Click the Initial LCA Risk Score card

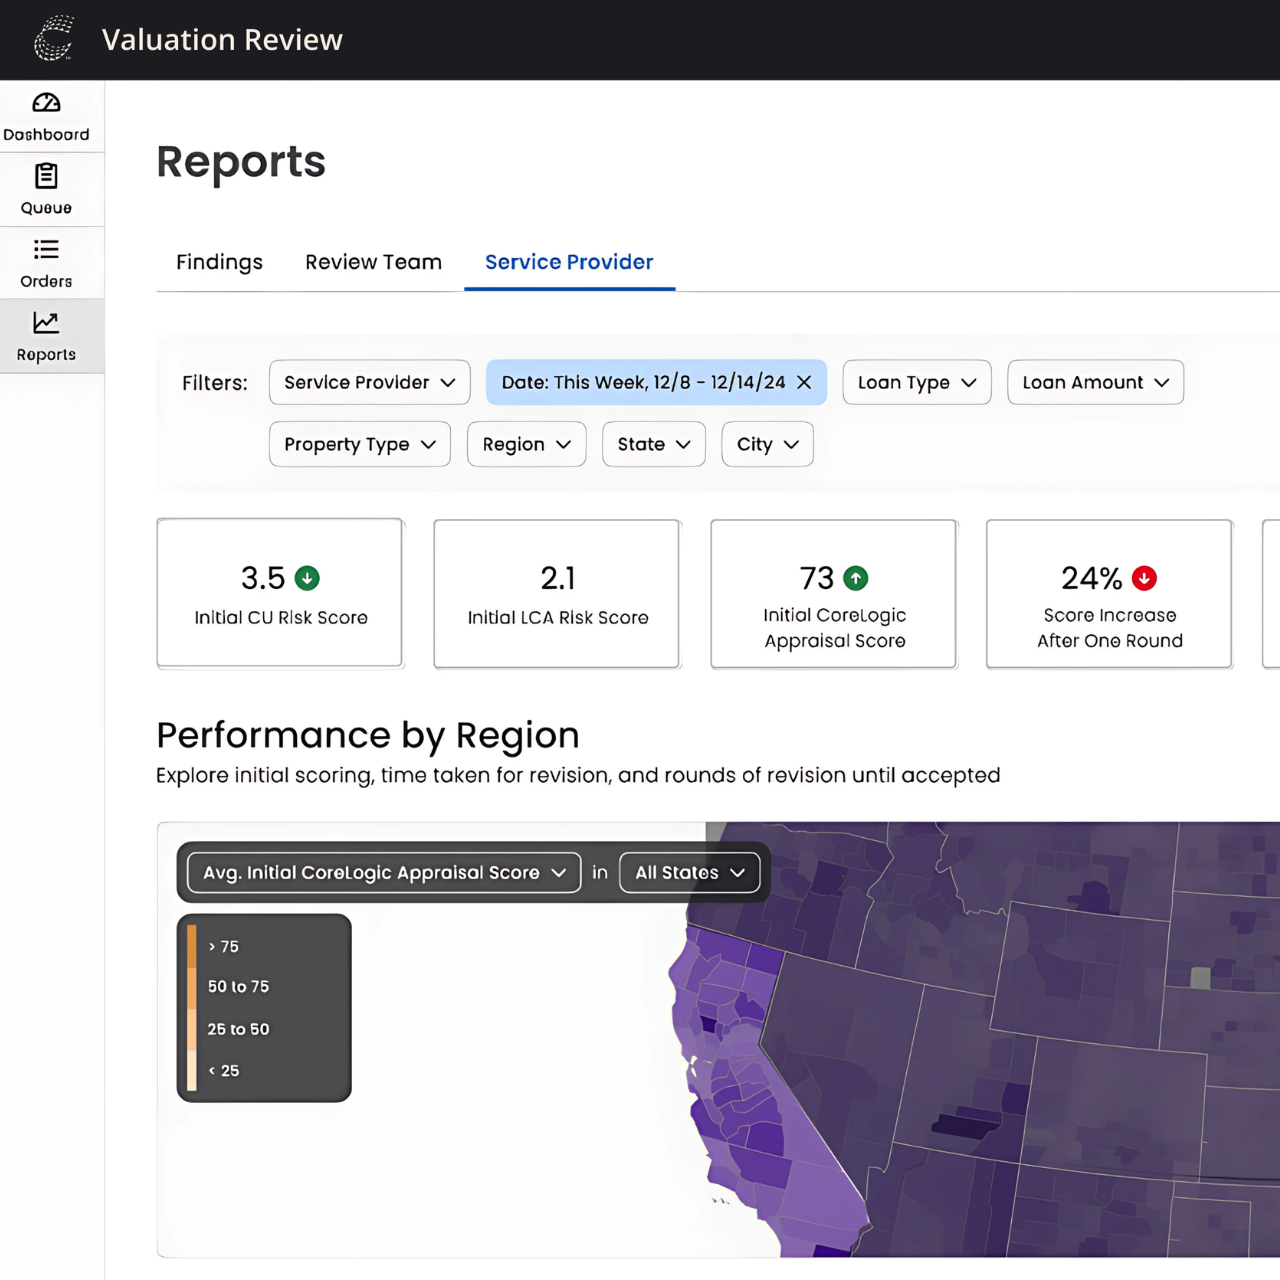(x=557, y=594)
